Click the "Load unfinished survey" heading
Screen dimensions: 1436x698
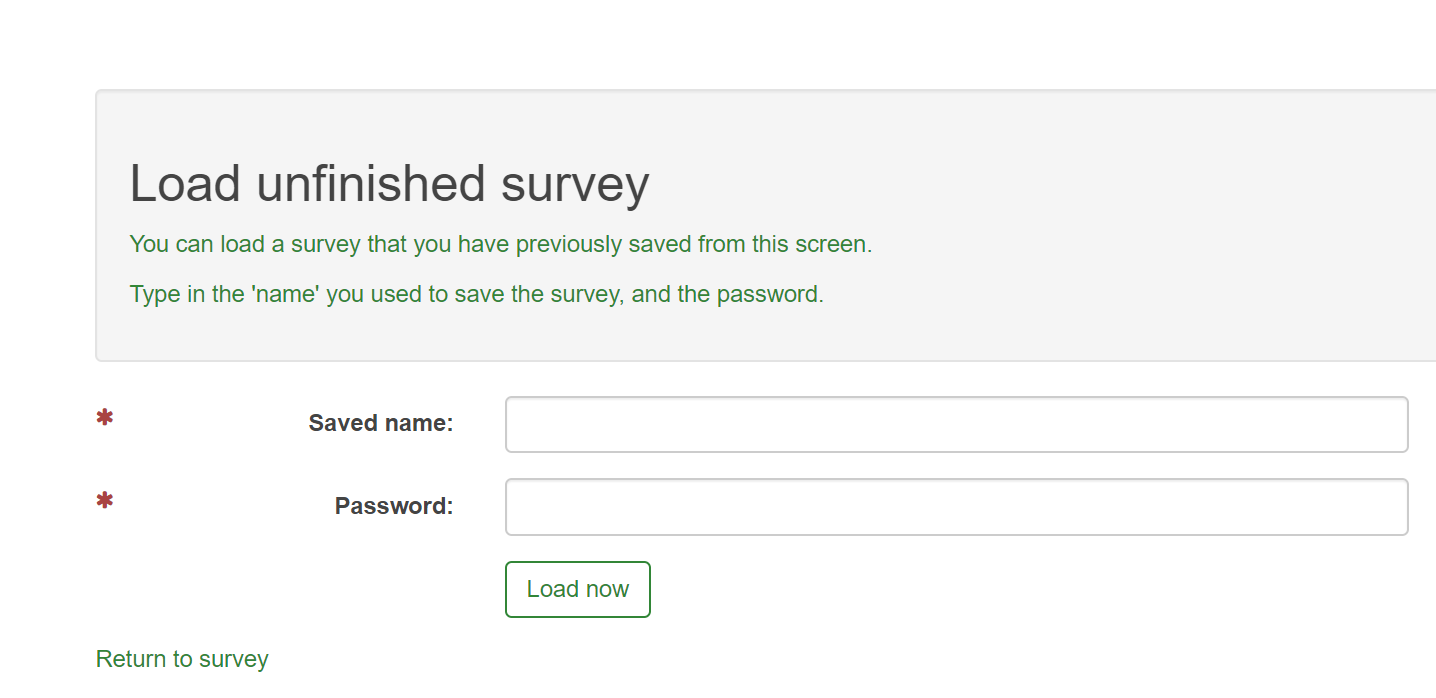point(389,184)
